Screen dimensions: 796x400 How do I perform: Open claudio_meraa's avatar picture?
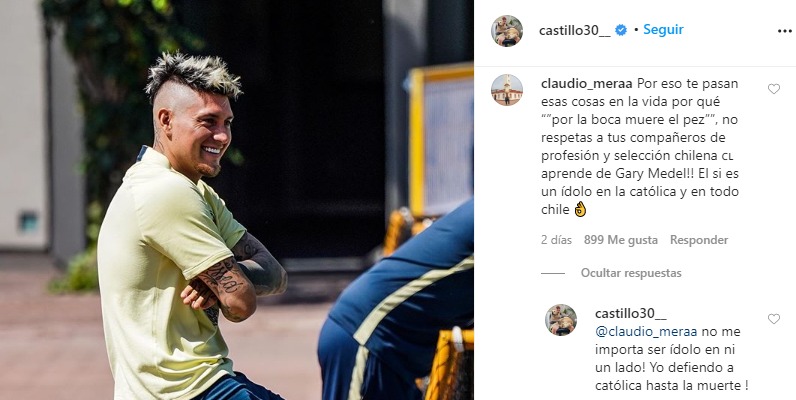[x=507, y=90]
